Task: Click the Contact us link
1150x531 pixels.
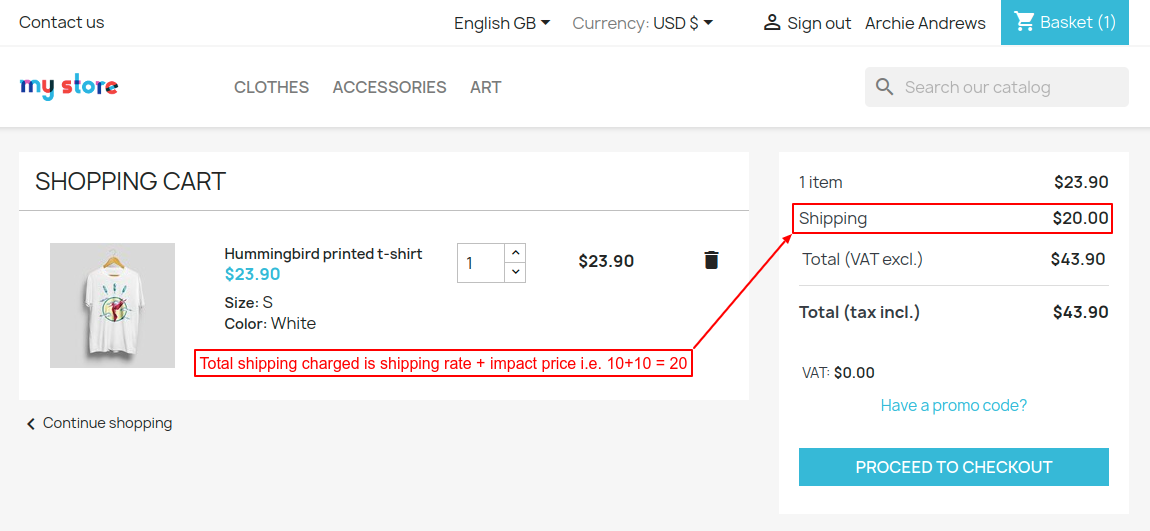Action: coord(61,22)
